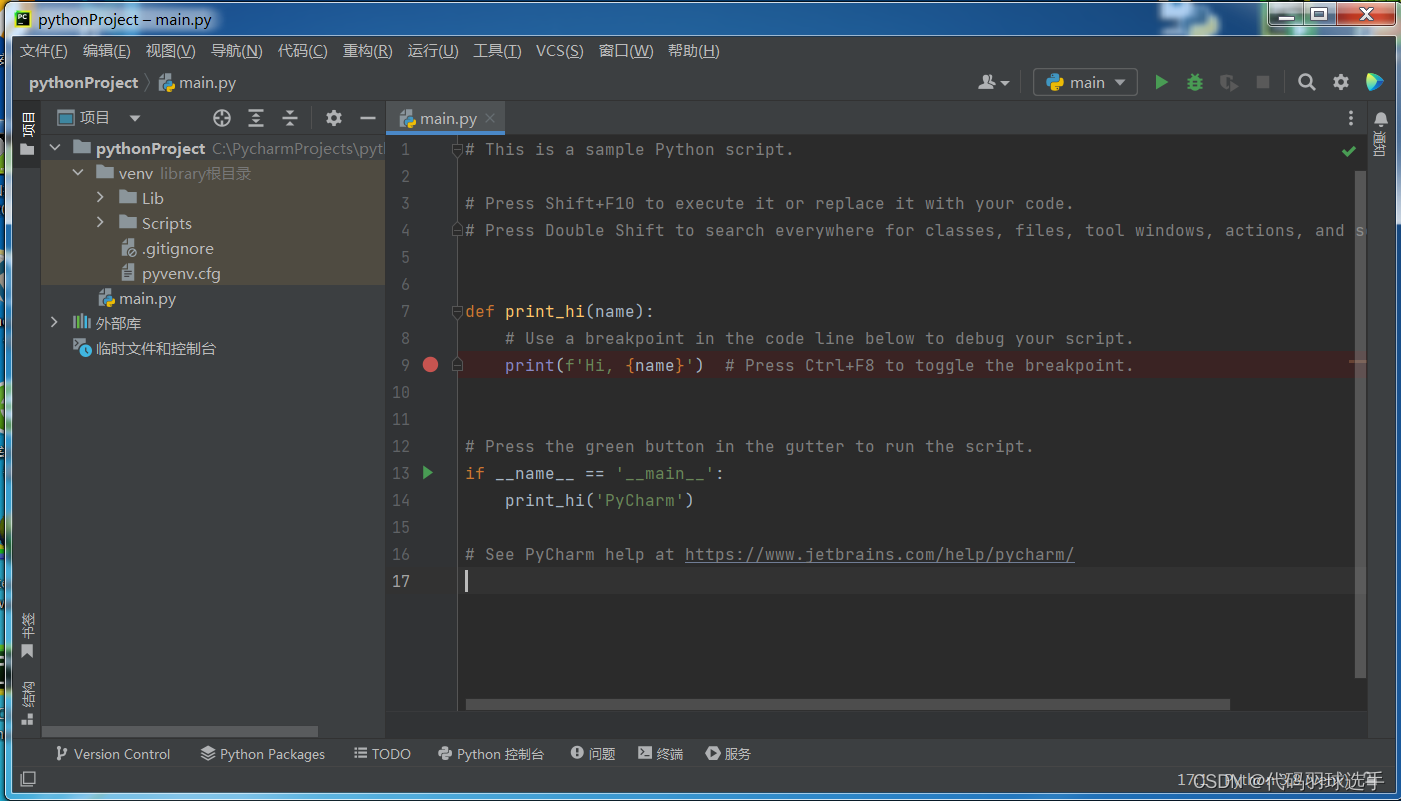The image size is (1401, 801).
Task: Click the project panel horizontal scrollbar
Action: point(180,732)
